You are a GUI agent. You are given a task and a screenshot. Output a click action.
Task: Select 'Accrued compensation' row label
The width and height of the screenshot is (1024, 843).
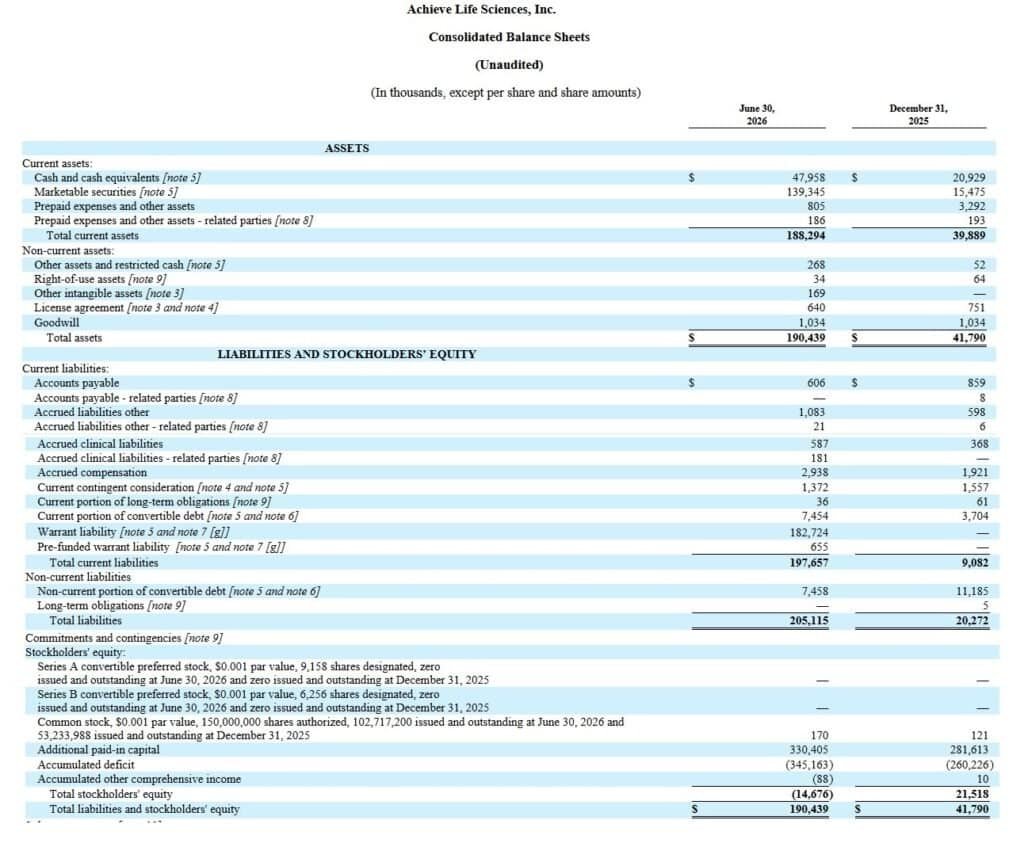click(x=92, y=473)
